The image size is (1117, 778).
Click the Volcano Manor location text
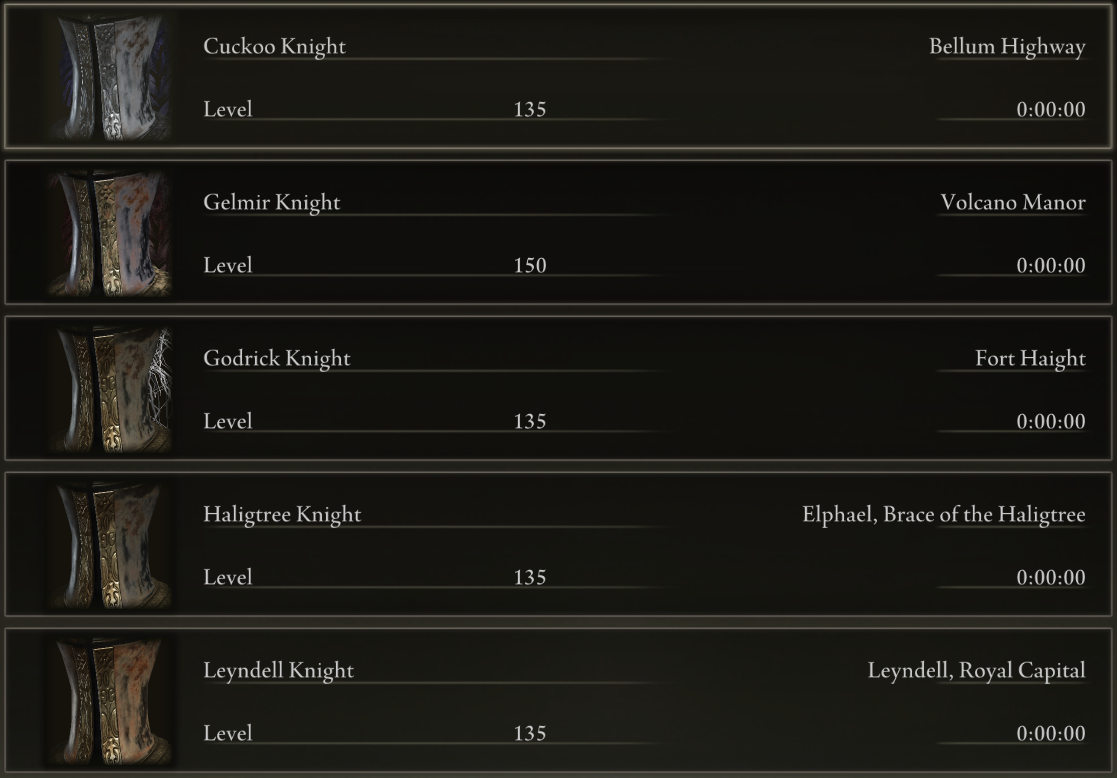1013,202
